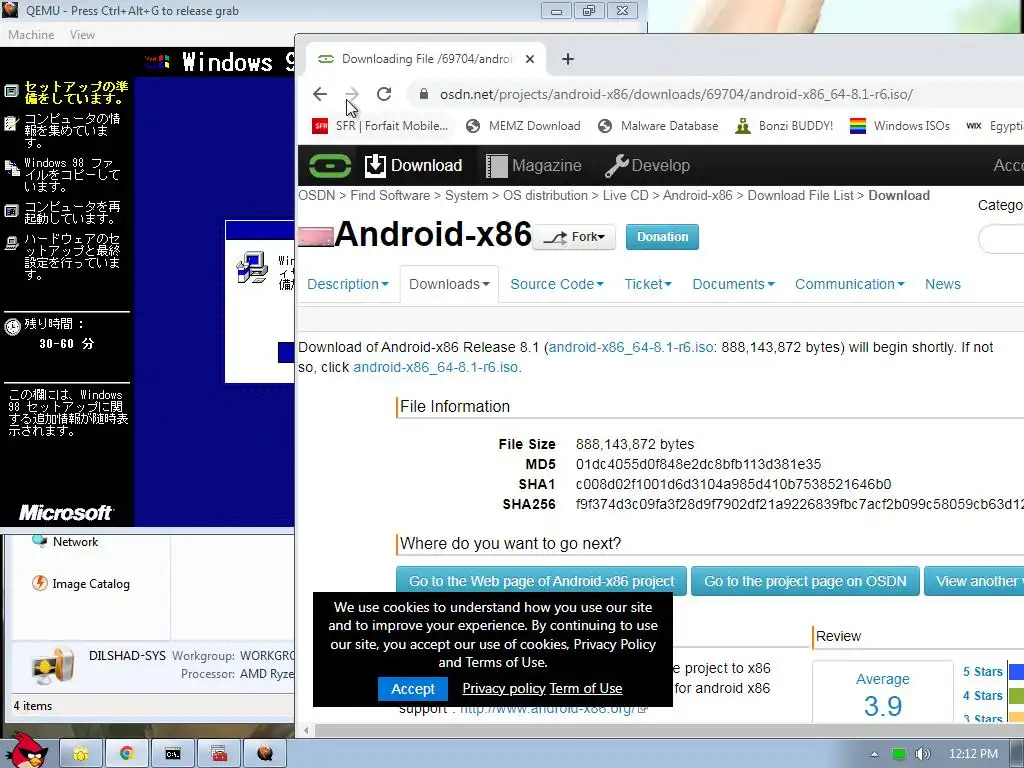The height and width of the screenshot is (768, 1024).
Task: Go back in the Chrome browser
Action: [x=320, y=94]
